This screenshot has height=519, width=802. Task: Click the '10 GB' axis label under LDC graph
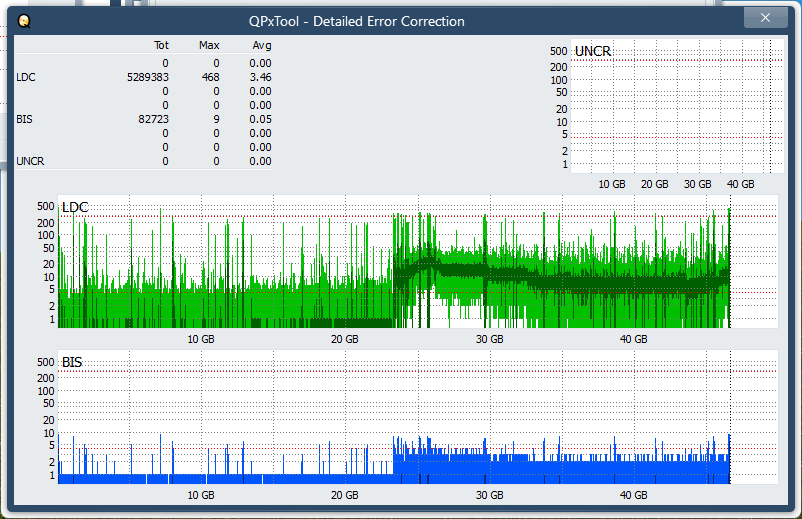tap(200, 339)
